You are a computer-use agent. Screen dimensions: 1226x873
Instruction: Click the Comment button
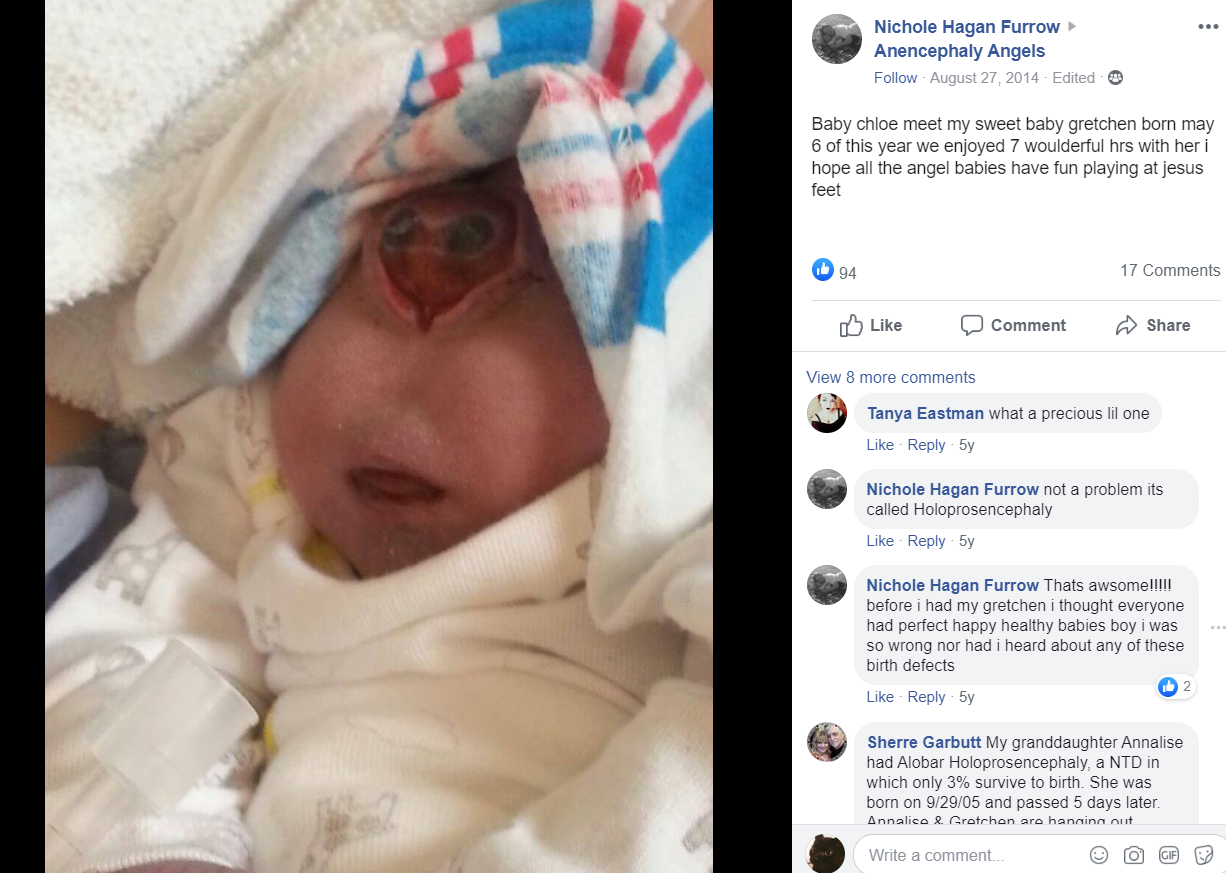point(1013,325)
